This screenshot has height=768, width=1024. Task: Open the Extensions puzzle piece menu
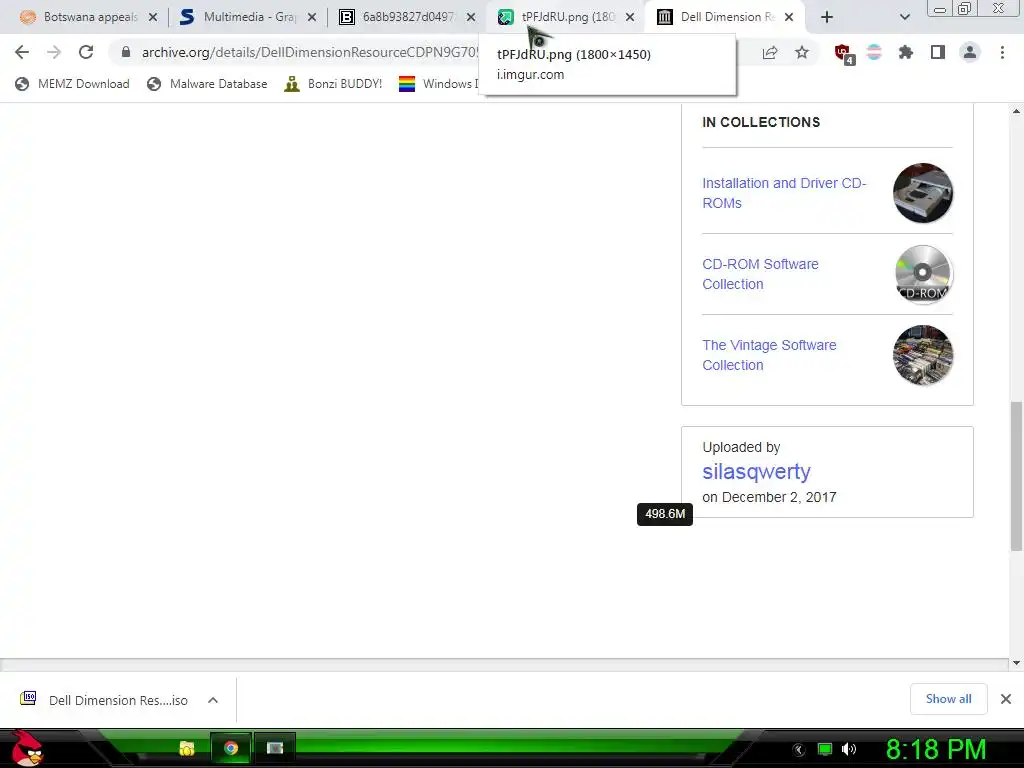click(x=905, y=52)
